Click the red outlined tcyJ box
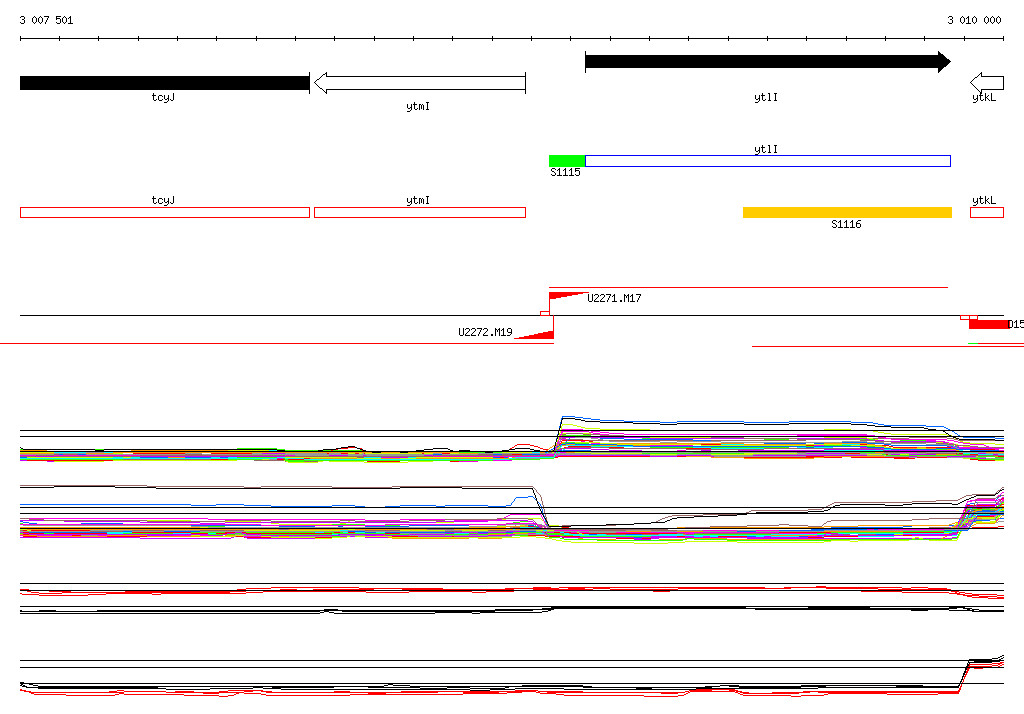Screen dimensions: 1024x714 [165, 212]
